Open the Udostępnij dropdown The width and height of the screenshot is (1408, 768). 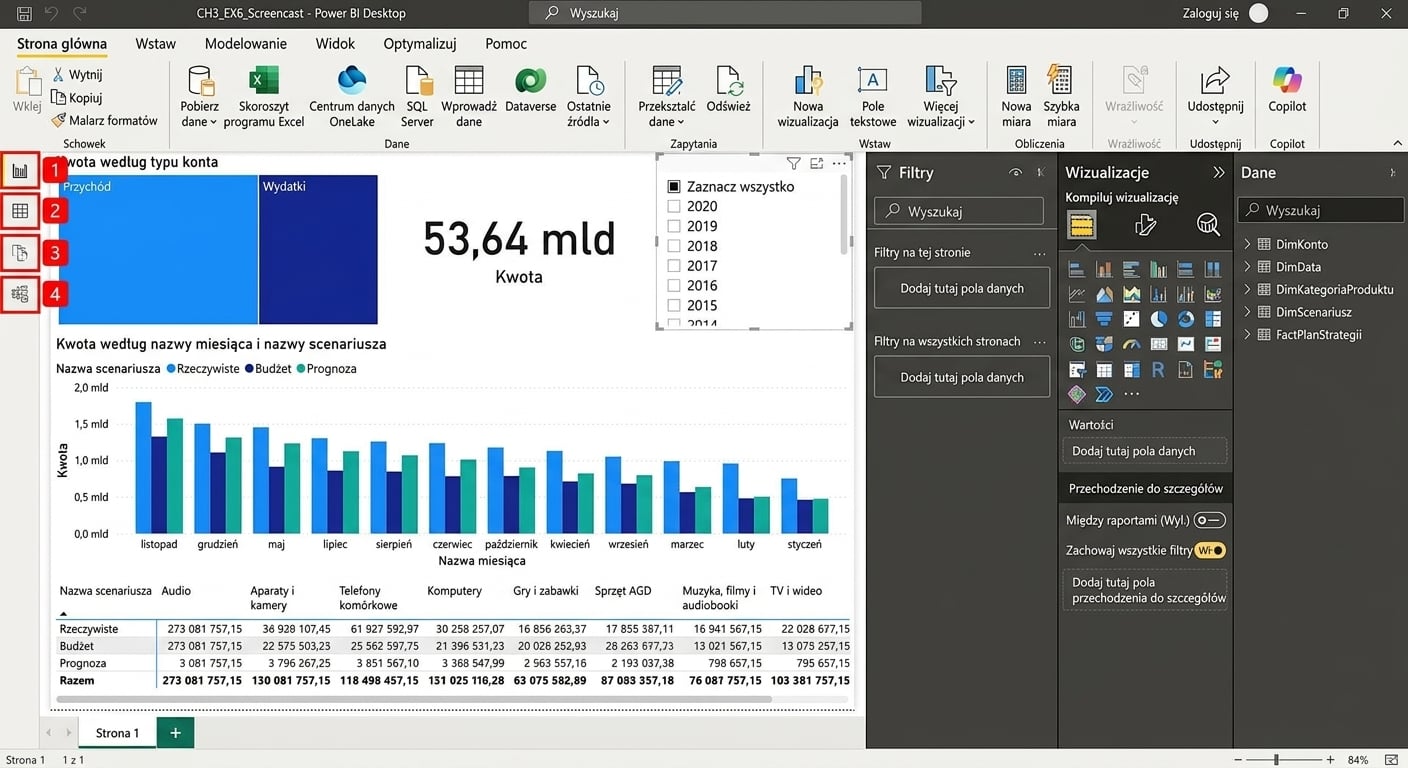[x=1215, y=97]
